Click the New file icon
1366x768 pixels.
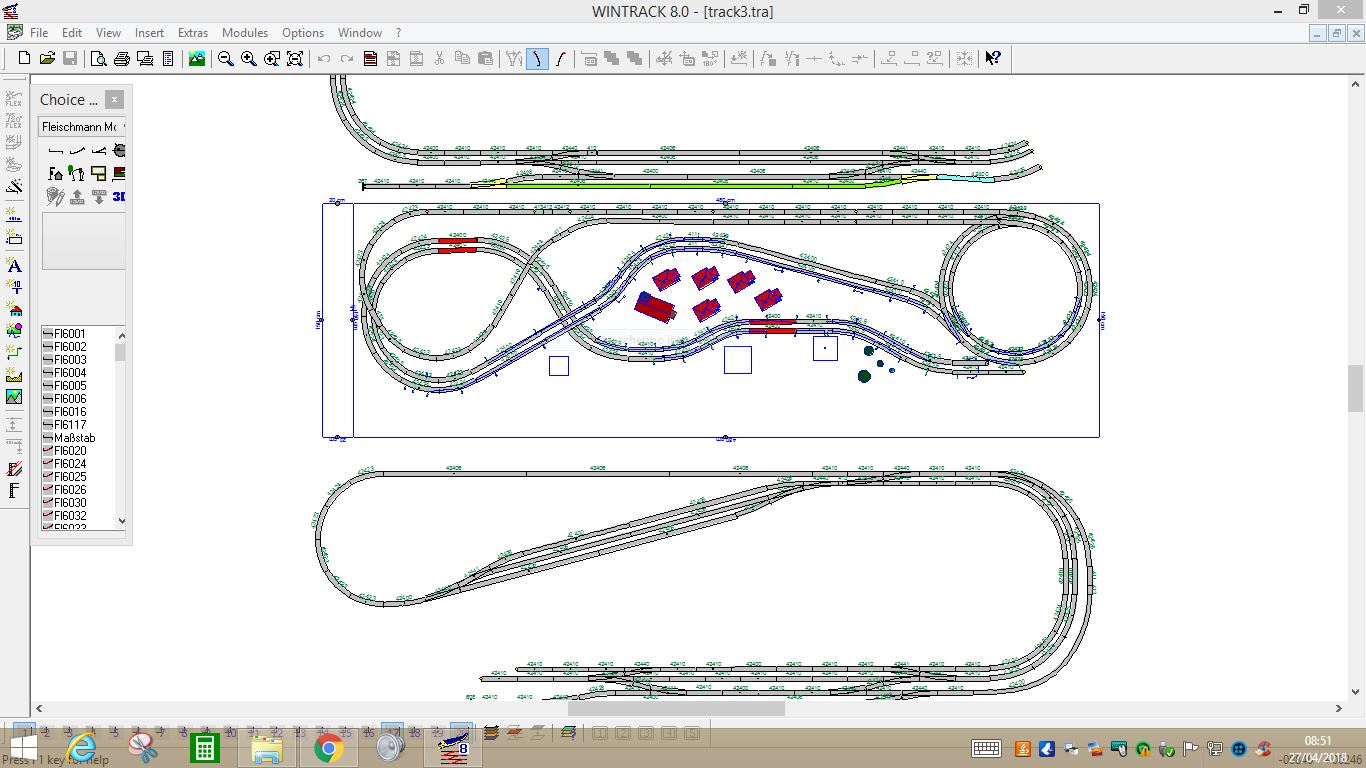[24, 59]
